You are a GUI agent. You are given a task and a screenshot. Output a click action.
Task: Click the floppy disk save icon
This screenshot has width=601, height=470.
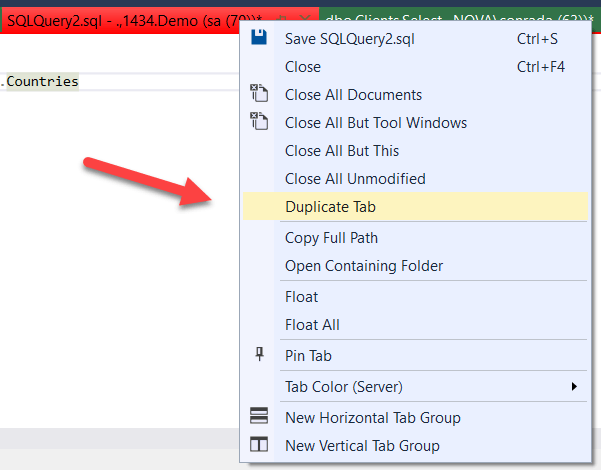point(259,38)
